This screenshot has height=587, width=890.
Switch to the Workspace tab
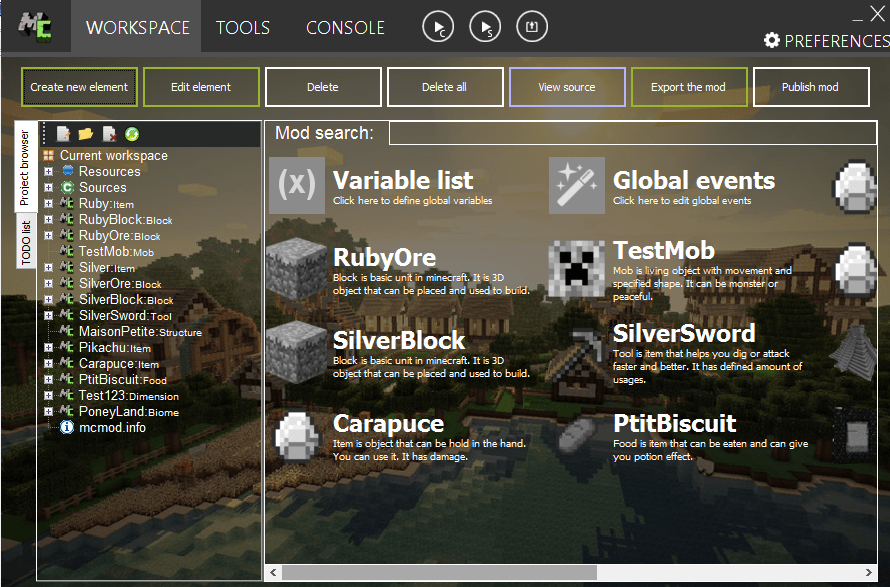coord(137,27)
